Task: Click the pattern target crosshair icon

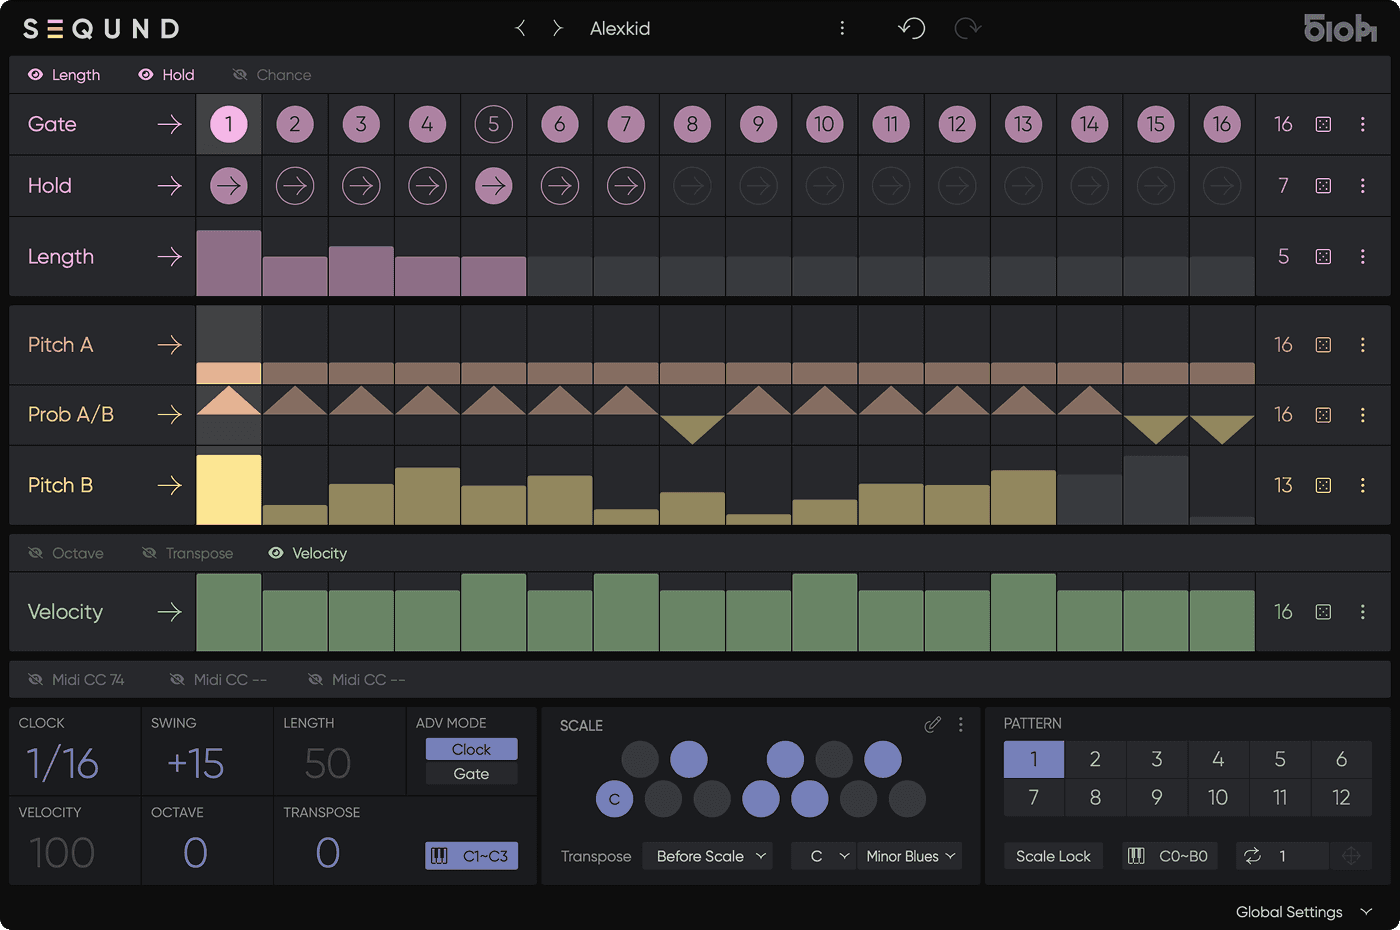Action: click(1351, 856)
